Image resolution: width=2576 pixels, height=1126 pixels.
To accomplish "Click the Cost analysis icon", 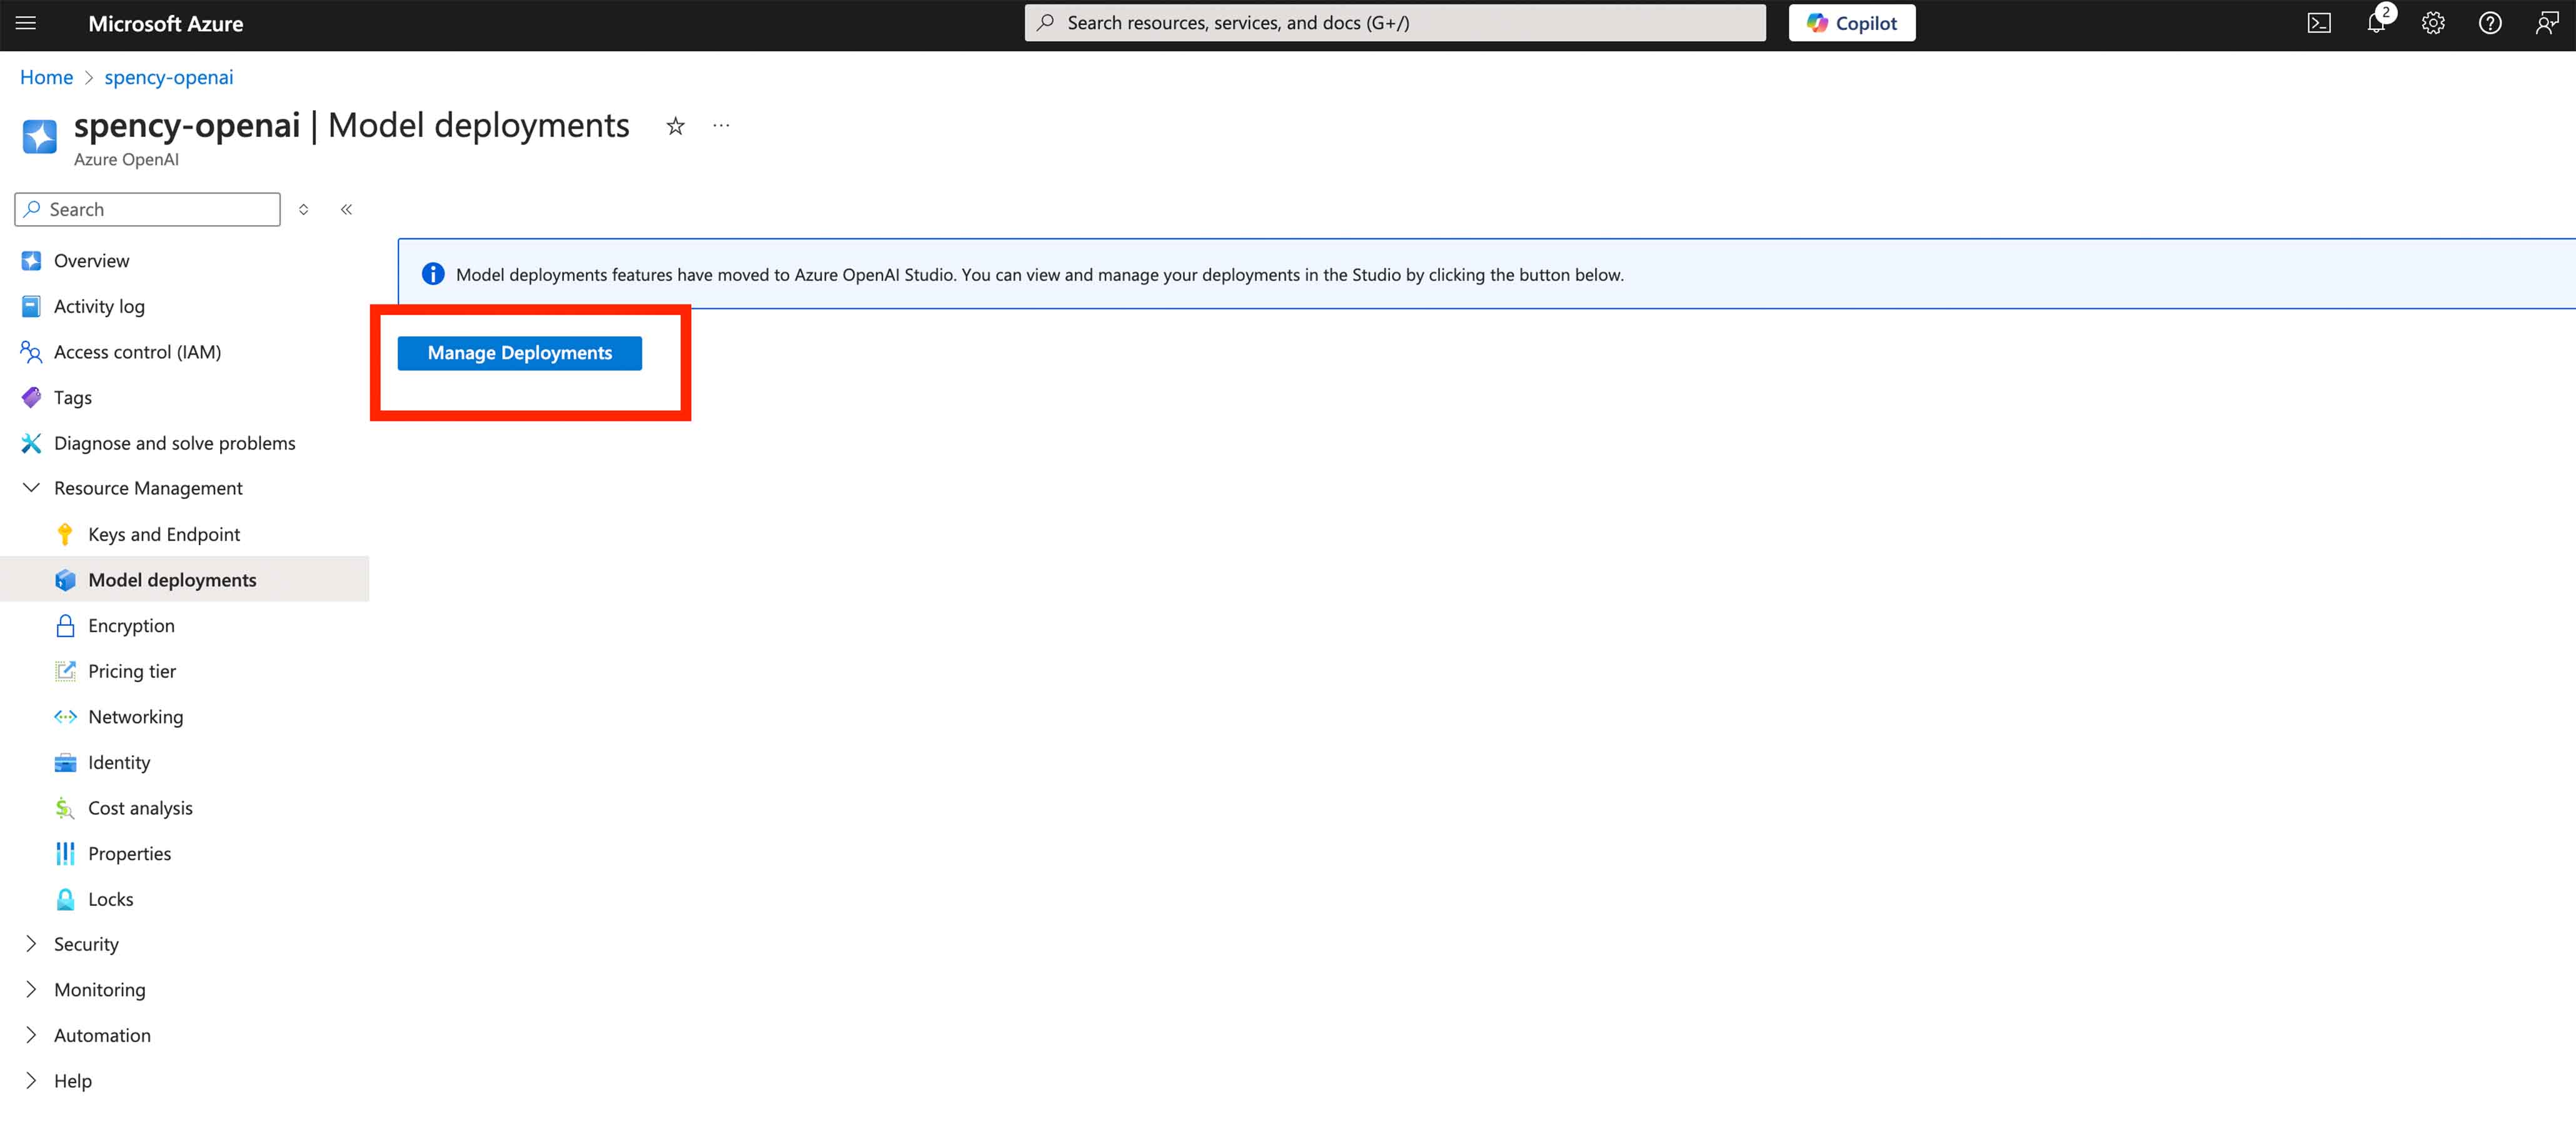I will tap(65, 808).
